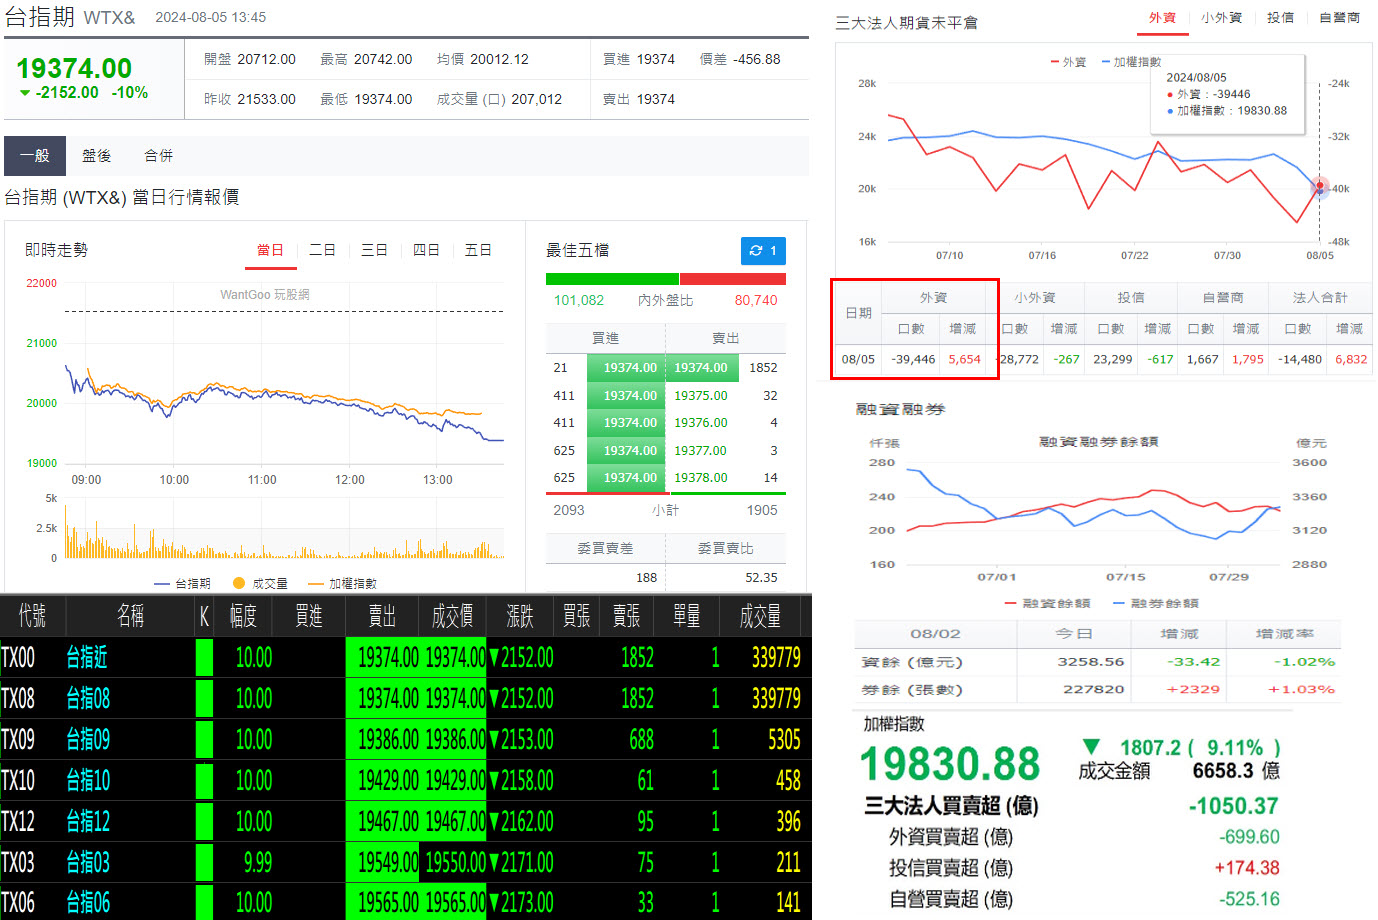Screen dimensions: 1378x920
Task: Switch to the 合併 tab
Action: (x=158, y=156)
